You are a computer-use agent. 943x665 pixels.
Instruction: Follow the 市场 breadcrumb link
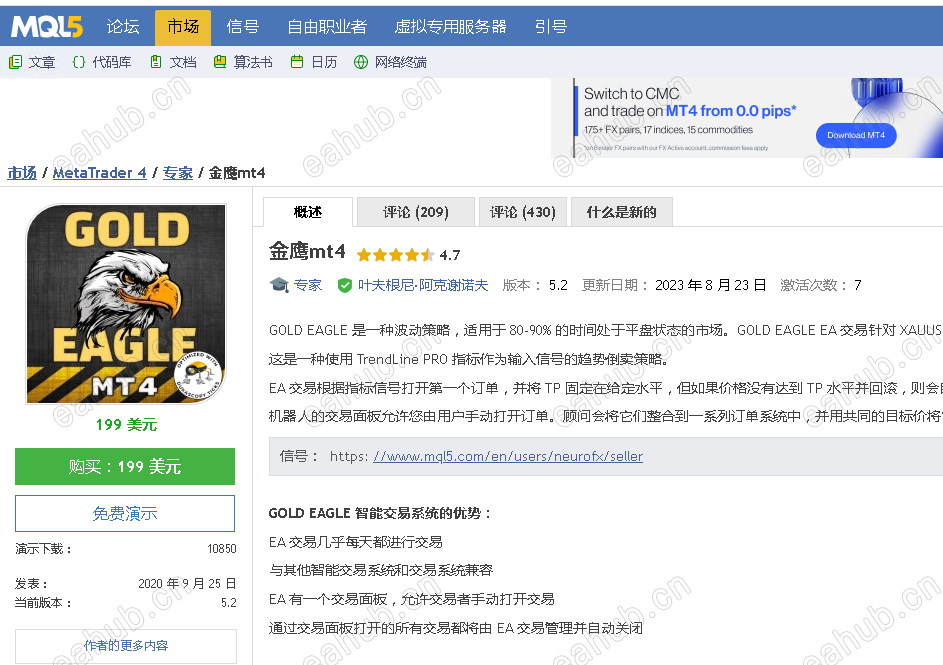point(22,173)
